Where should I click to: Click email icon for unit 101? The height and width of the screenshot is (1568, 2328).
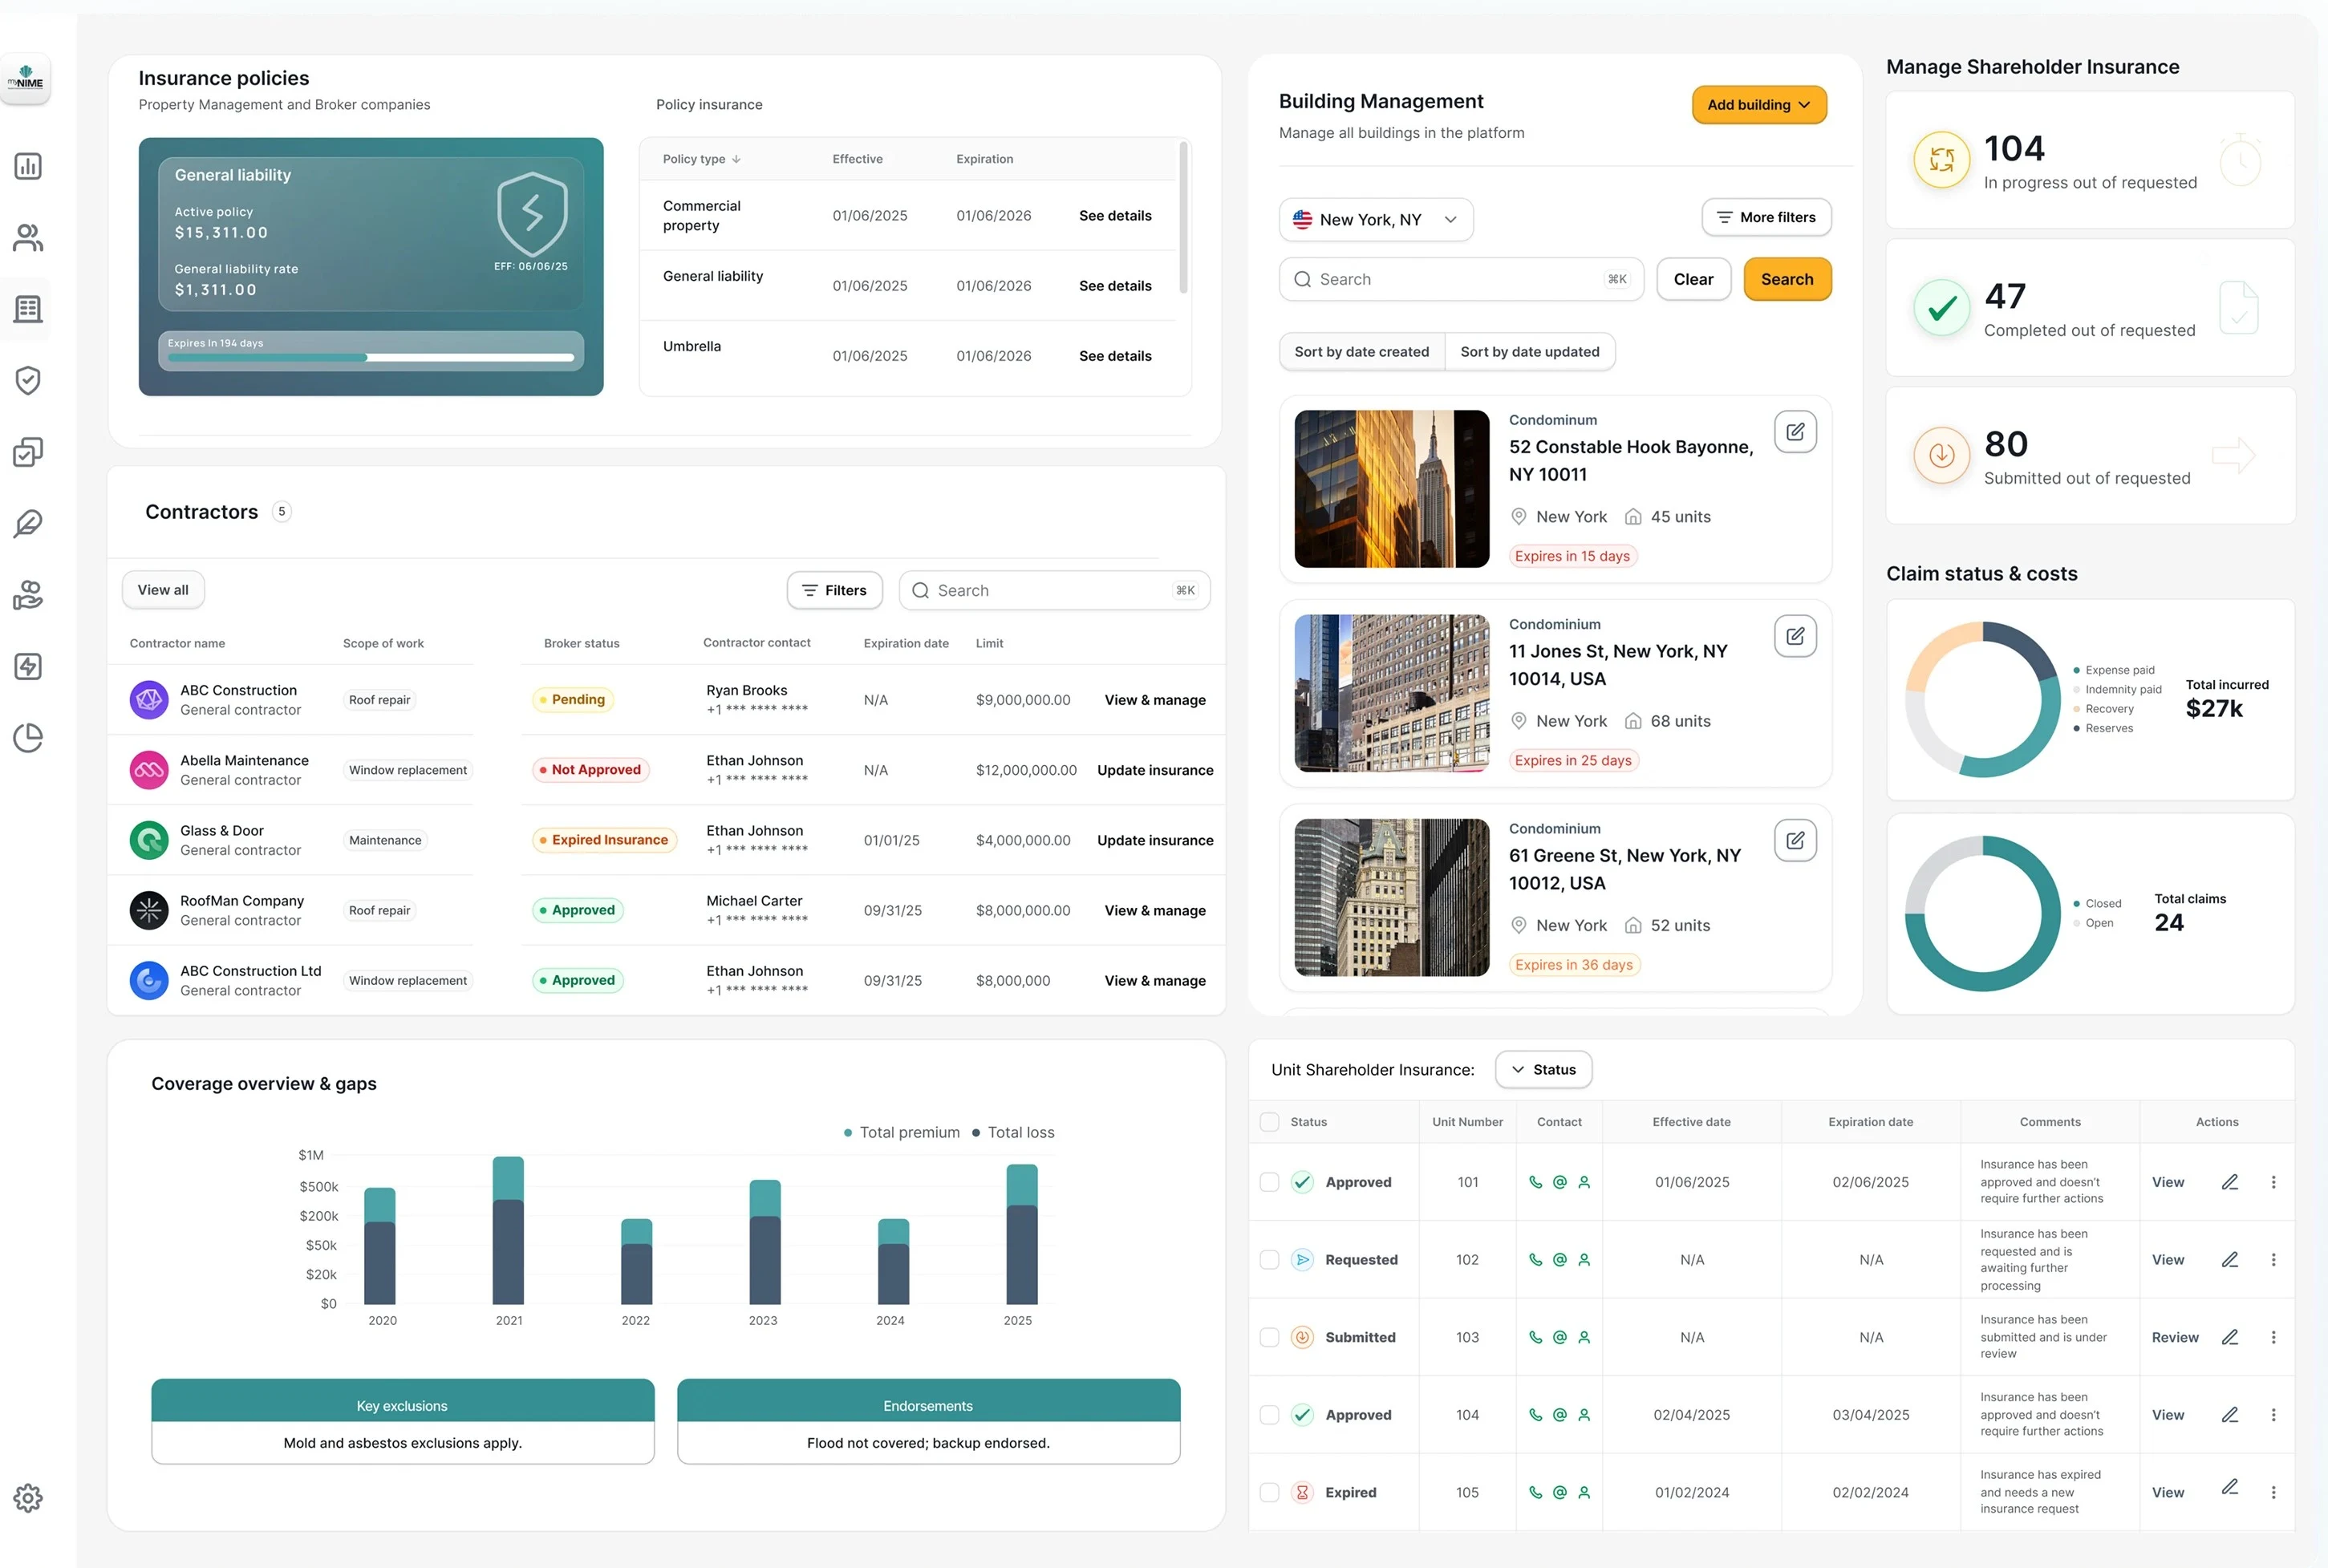pyautogui.click(x=1559, y=1182)
